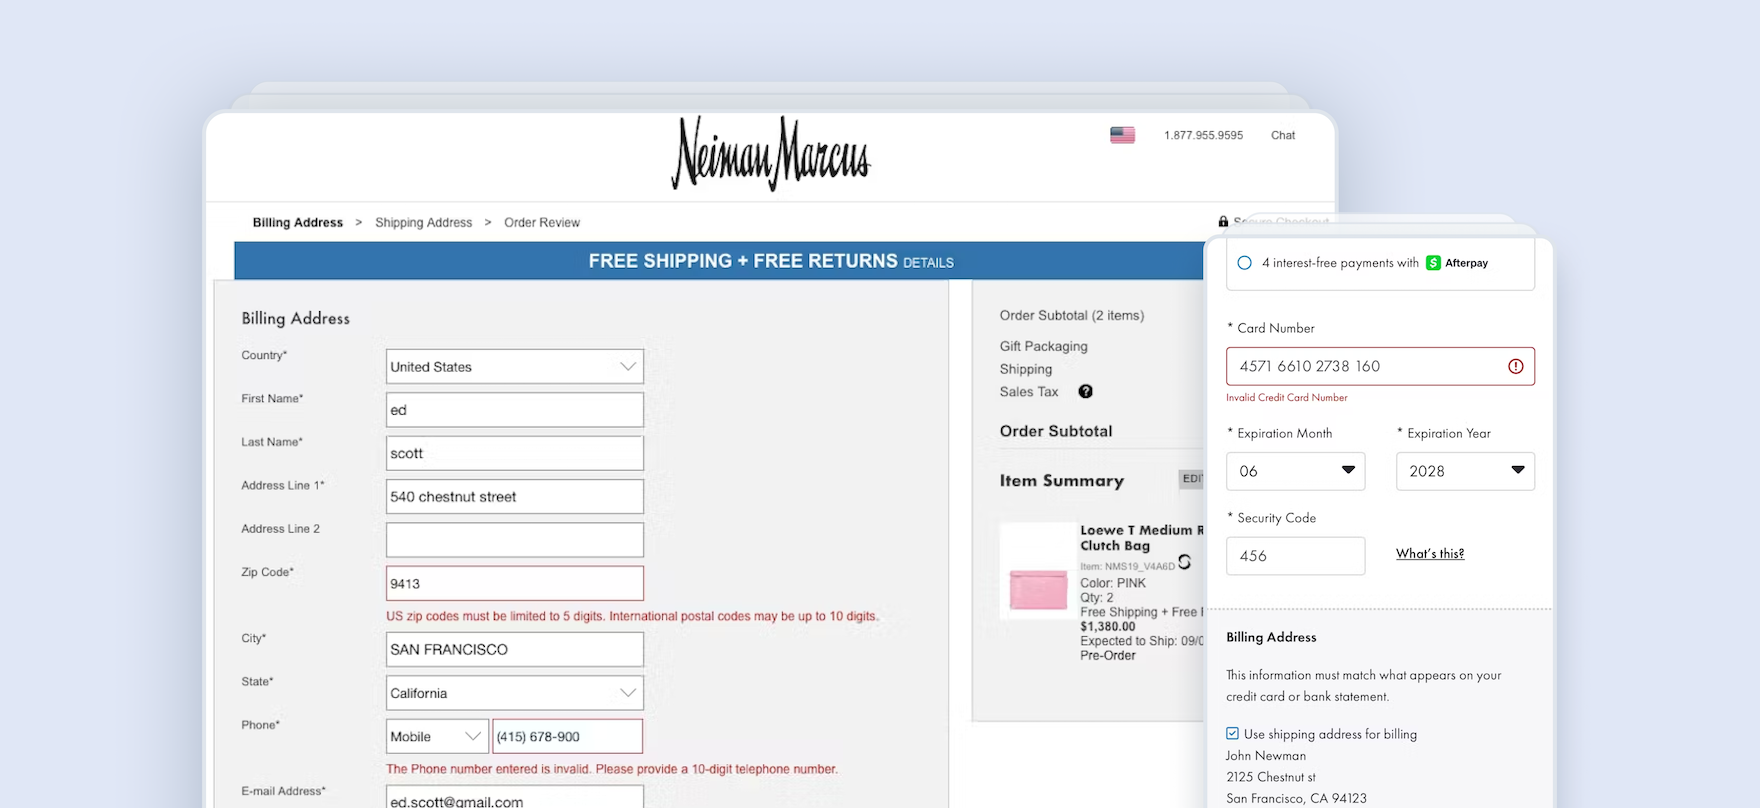The image size is (1760, 808).
Task: Open the Chat link in header
Action: click(1282, 135)
